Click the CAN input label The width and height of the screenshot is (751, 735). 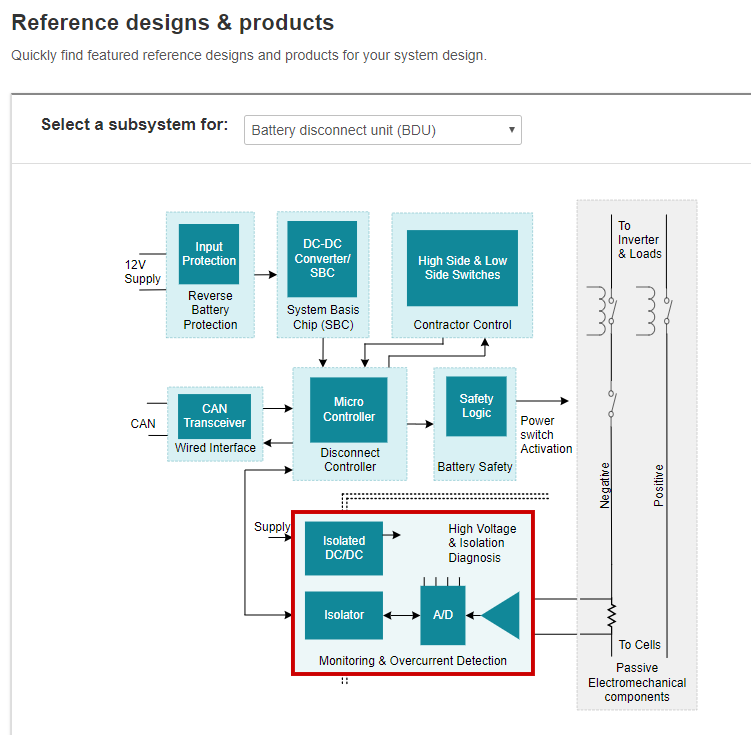tap(143, 424)
